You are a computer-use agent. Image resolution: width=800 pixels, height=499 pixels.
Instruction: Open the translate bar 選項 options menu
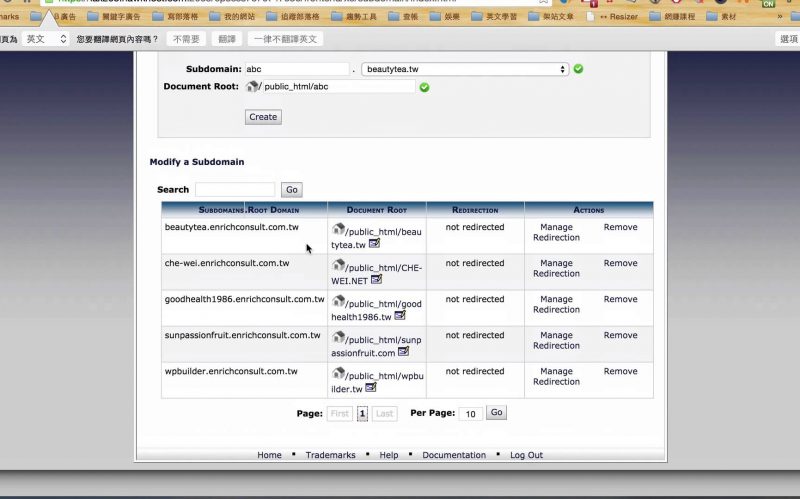pyautogui.click(x=788, y=39)
